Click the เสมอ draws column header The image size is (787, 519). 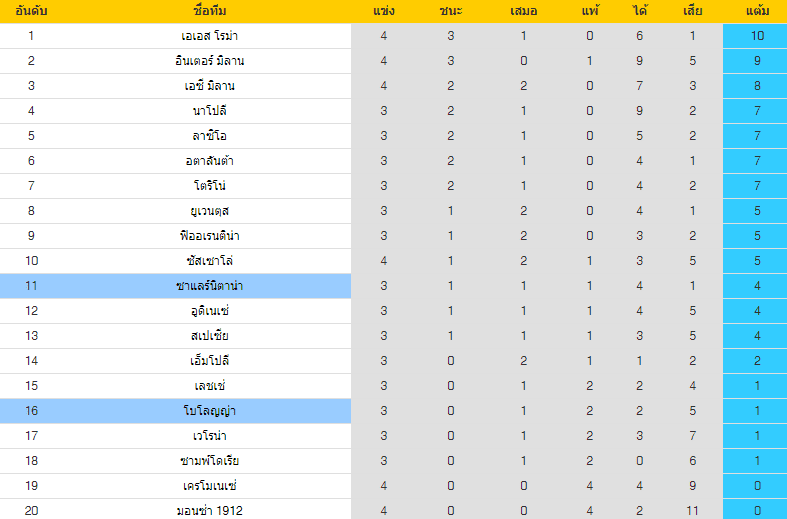point(523,11)
